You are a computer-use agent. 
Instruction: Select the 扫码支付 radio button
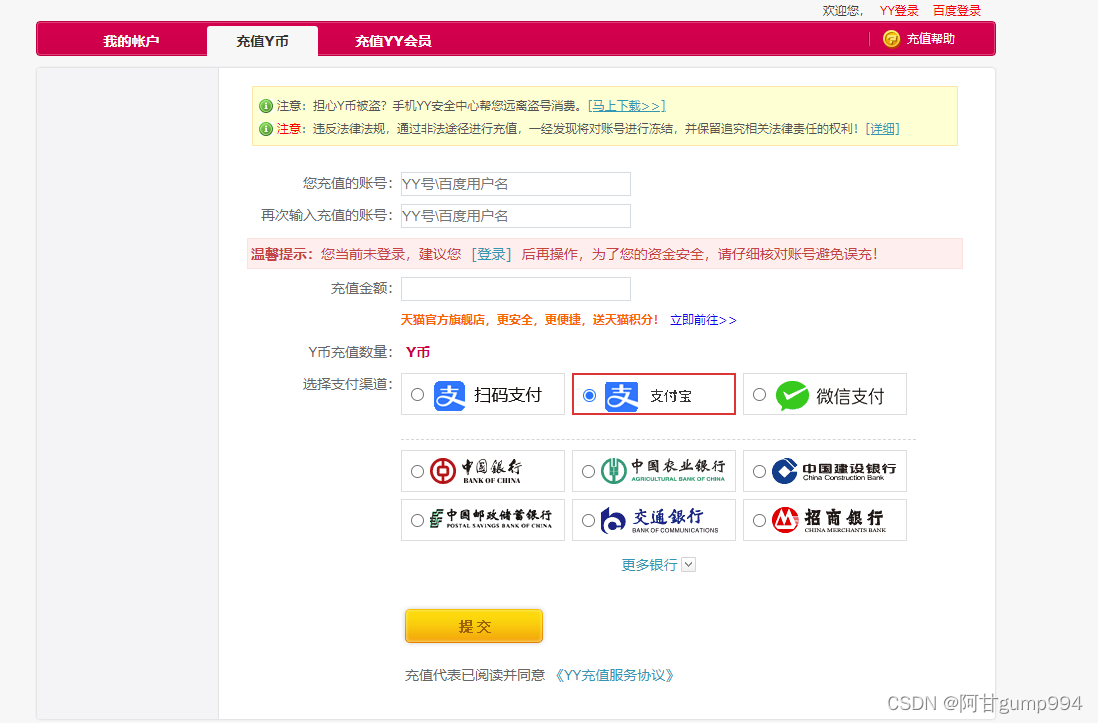[417, 394]
